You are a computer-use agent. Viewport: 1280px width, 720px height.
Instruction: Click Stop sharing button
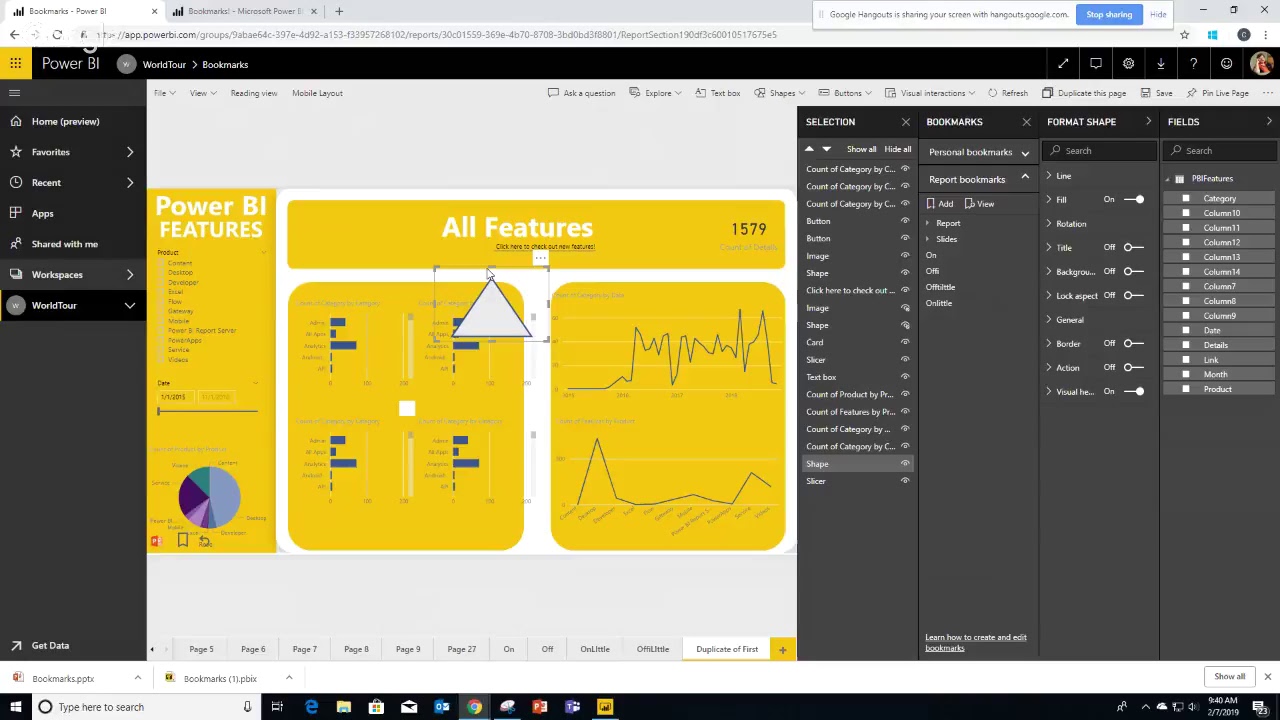point(1109,14)
